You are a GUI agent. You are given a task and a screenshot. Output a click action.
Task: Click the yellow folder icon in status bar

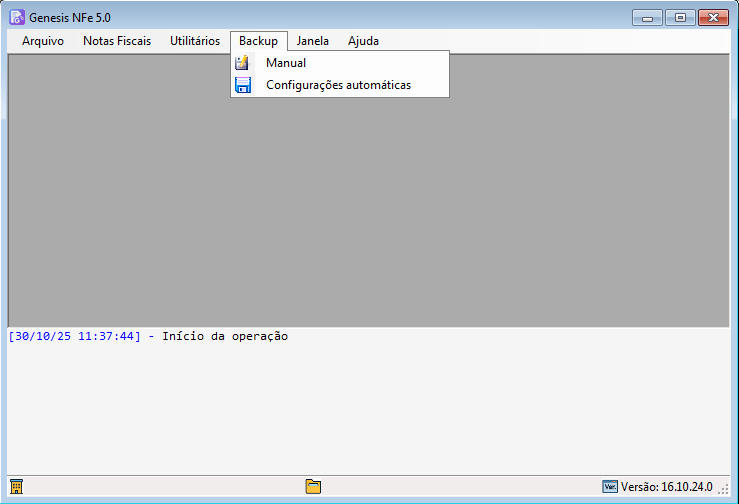pyautogui.click(x=313, y=487)
